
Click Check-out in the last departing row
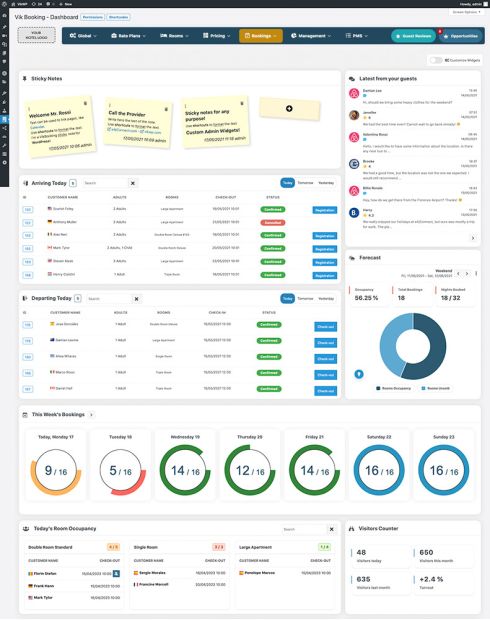[326, 391]
